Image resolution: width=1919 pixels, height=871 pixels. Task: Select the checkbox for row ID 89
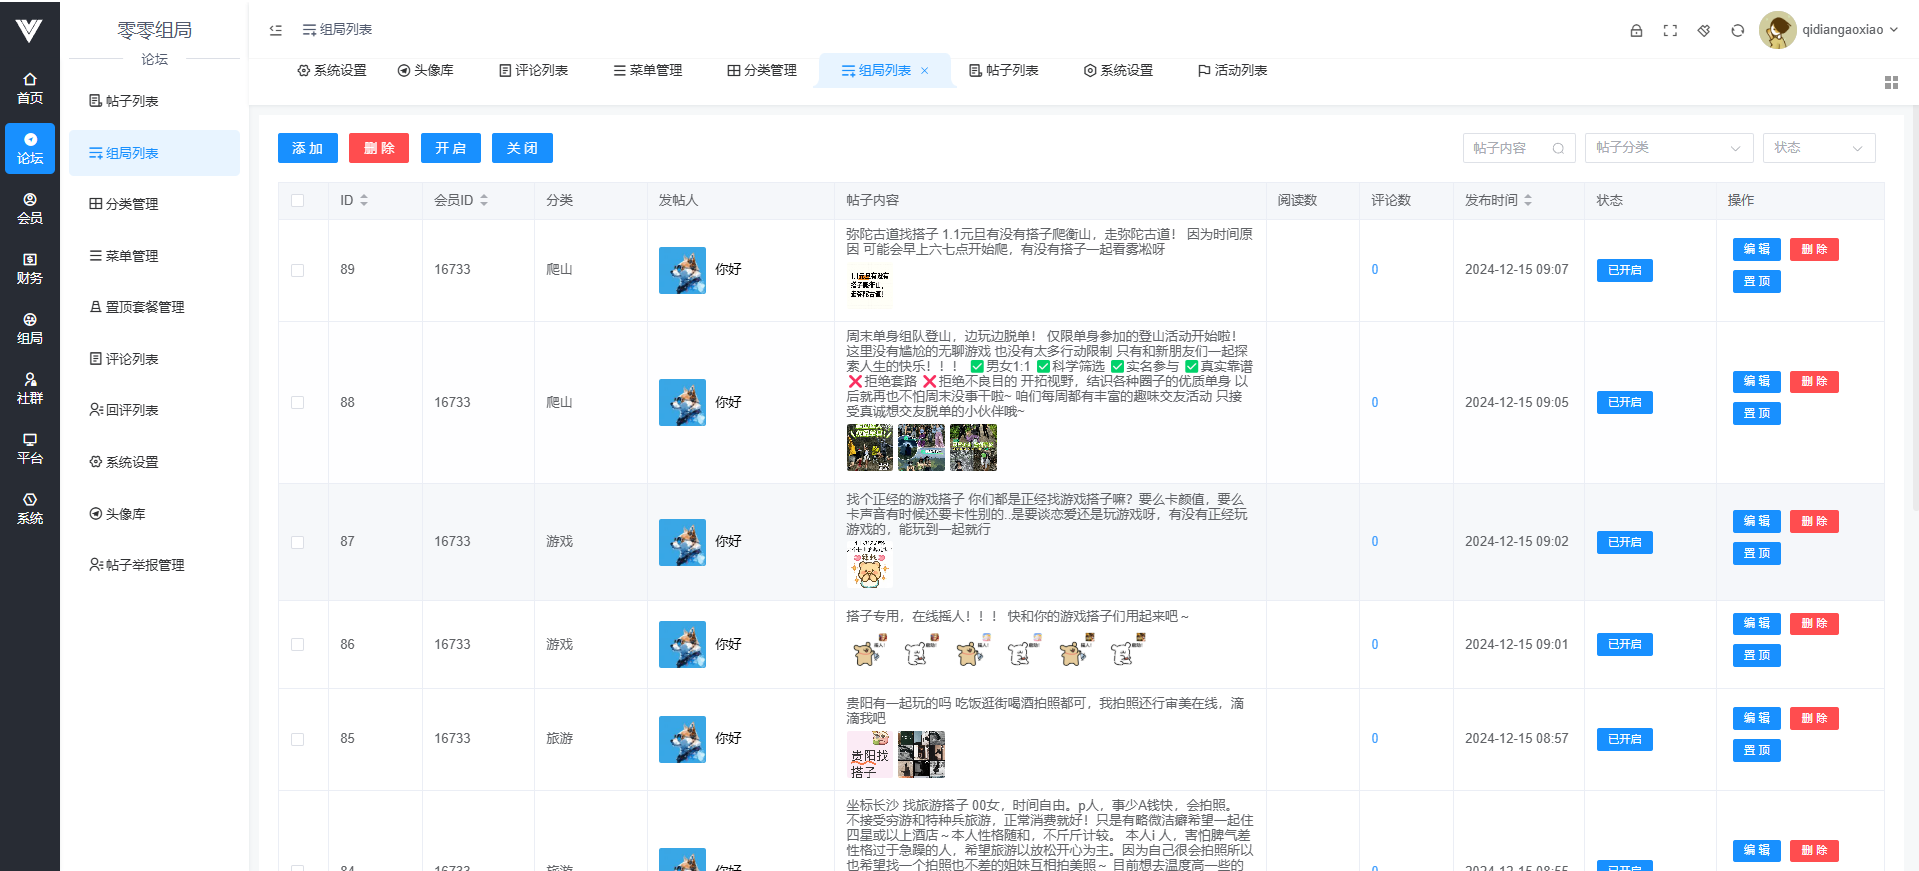coord(297,270)
